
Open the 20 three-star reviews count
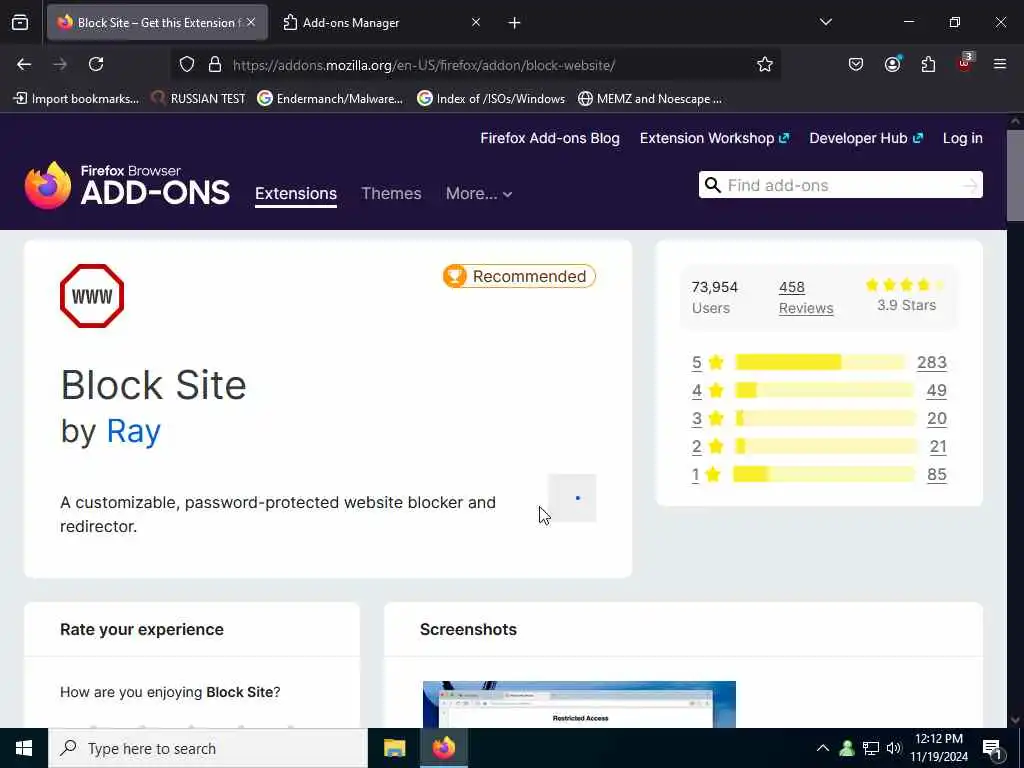click(x=936, y=418)
